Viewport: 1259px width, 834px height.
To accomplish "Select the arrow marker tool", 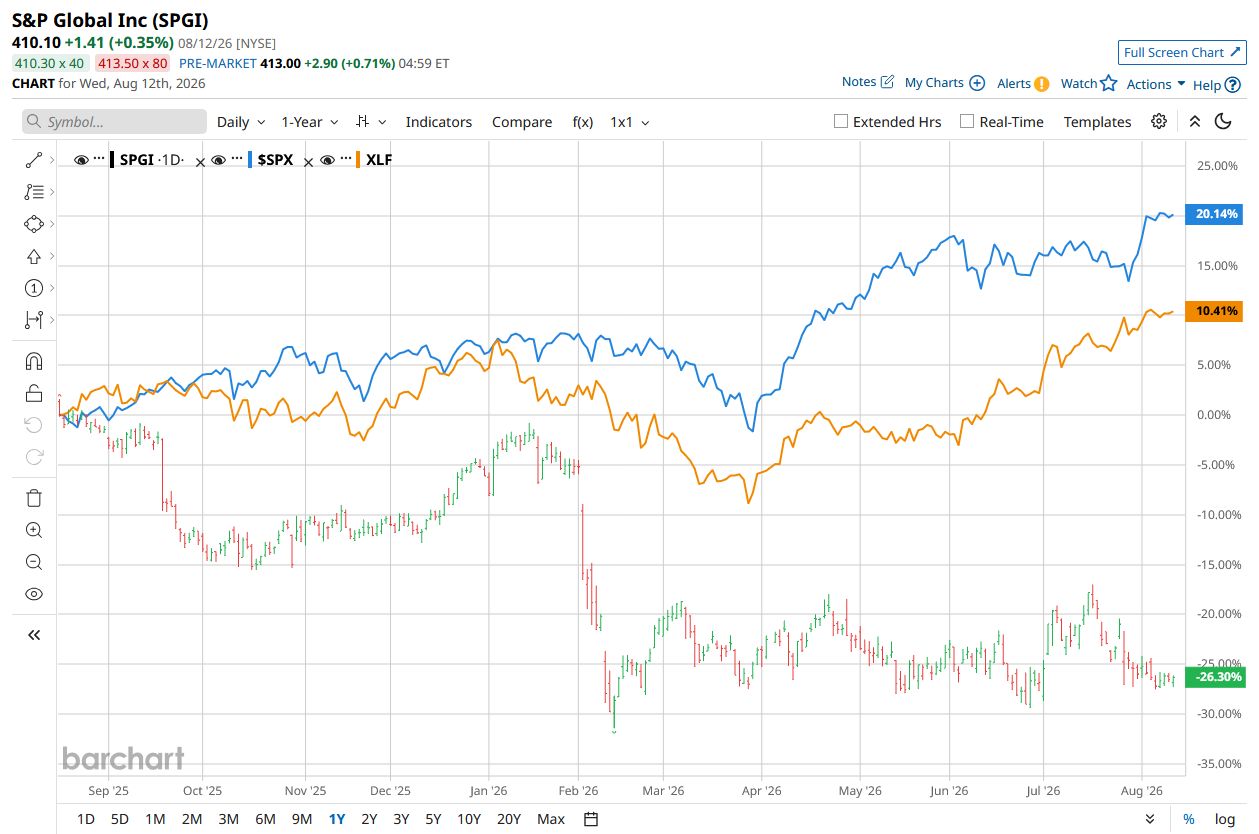I will (33, 256).
